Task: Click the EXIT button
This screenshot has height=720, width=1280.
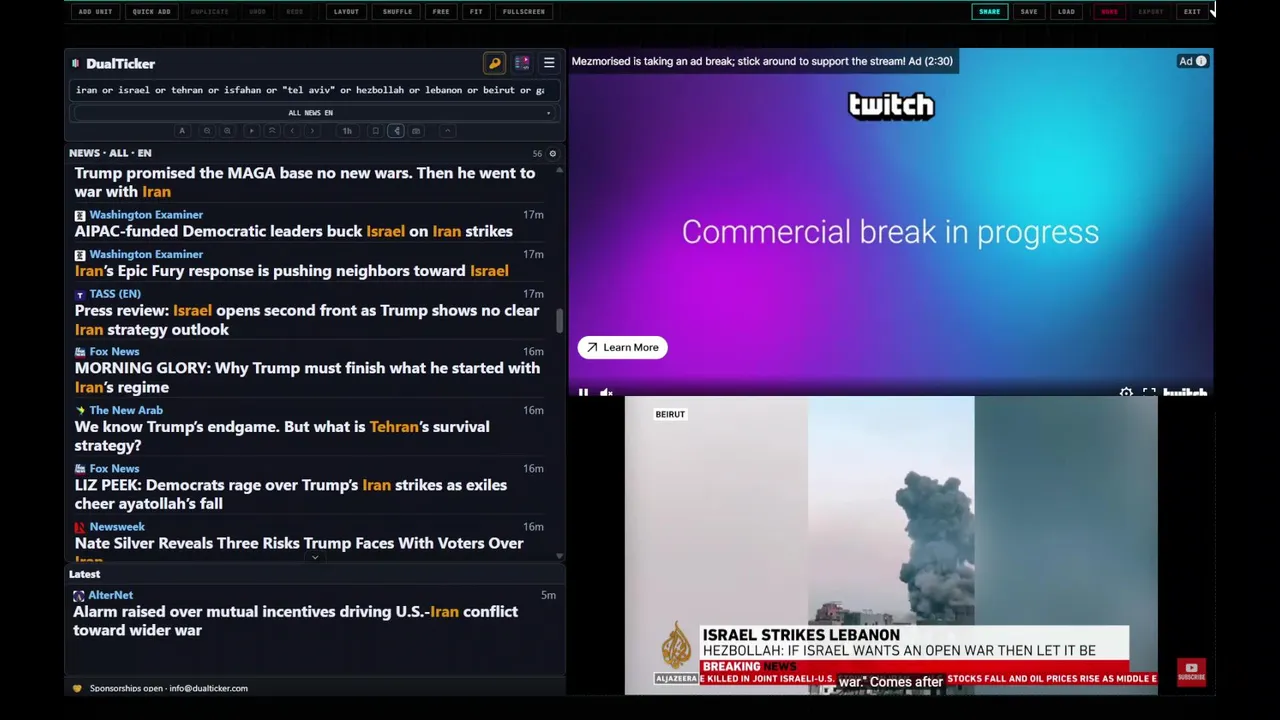Action: click(x=1192, y=12)
